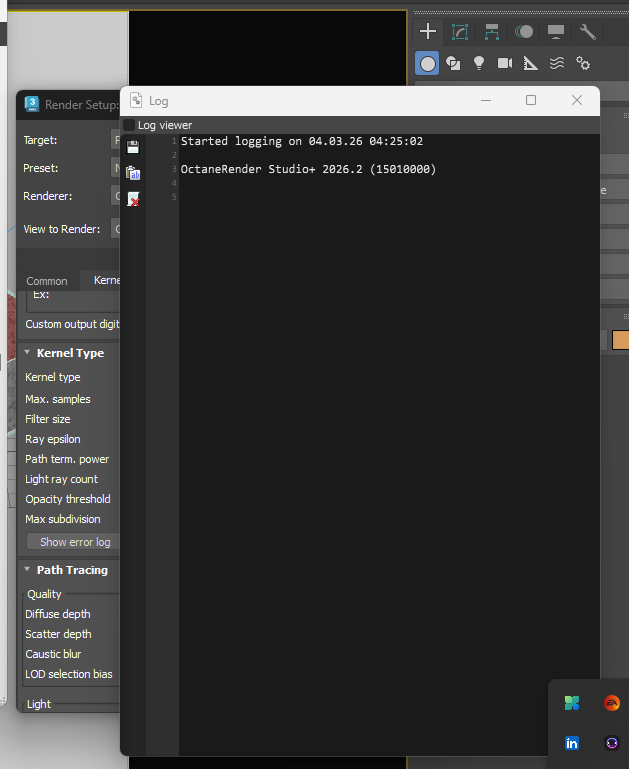Click the LOD selection bias label
The width and height of the screenshot is (629, 769).
pyautogui.click(x=69, y=674)
